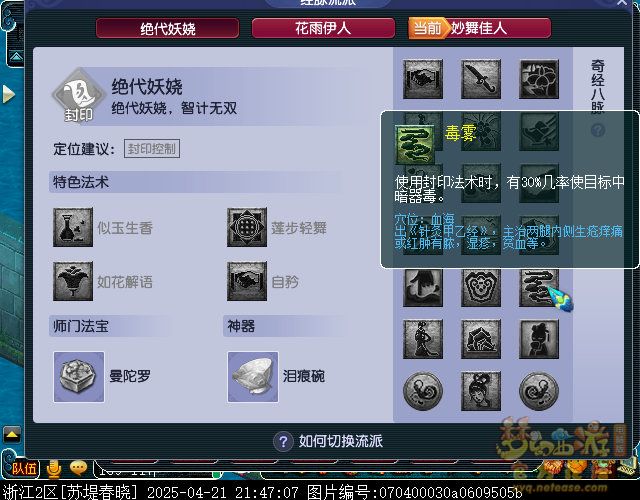
Task: Open the 泪痕碗 artifact bowl item
Action: (253, 377)
